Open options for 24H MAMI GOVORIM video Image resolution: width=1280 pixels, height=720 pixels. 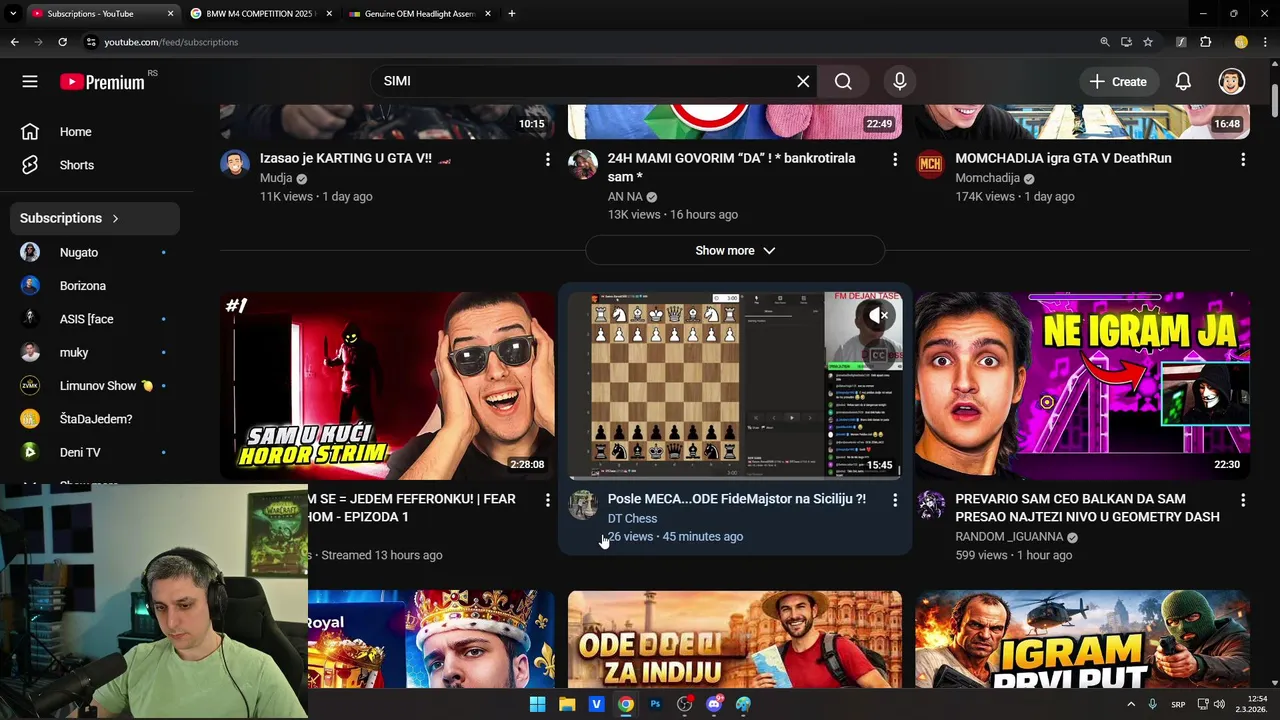tap(895, 160)
